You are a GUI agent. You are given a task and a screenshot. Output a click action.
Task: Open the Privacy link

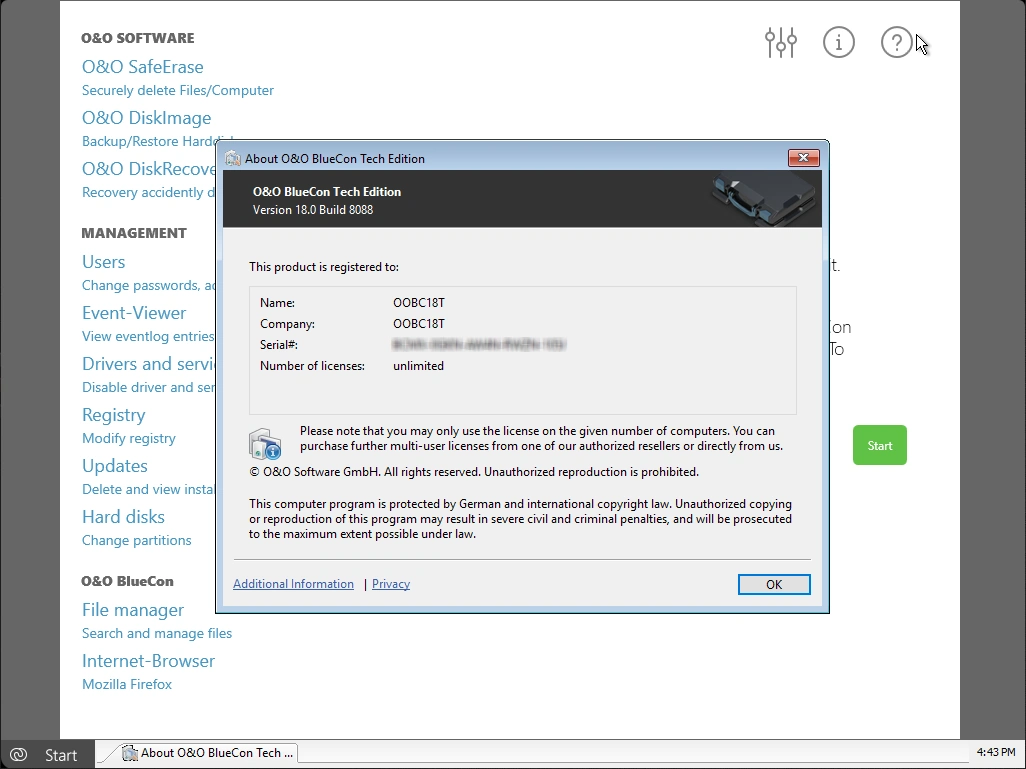click(x=391, y=584)
